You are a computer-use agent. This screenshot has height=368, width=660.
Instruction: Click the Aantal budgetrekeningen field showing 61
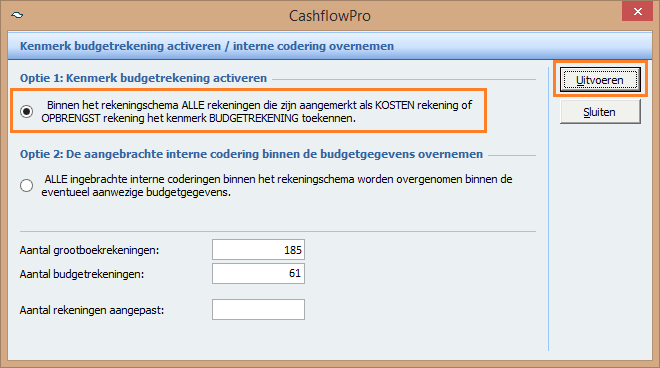(x=258, y=273)
